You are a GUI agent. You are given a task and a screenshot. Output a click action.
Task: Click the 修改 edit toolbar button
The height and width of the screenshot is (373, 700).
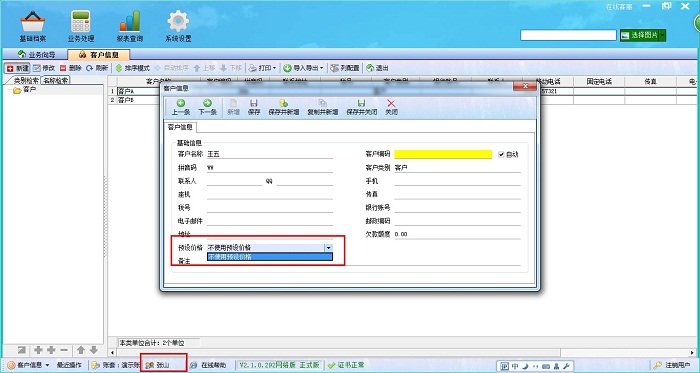[44, 68]
